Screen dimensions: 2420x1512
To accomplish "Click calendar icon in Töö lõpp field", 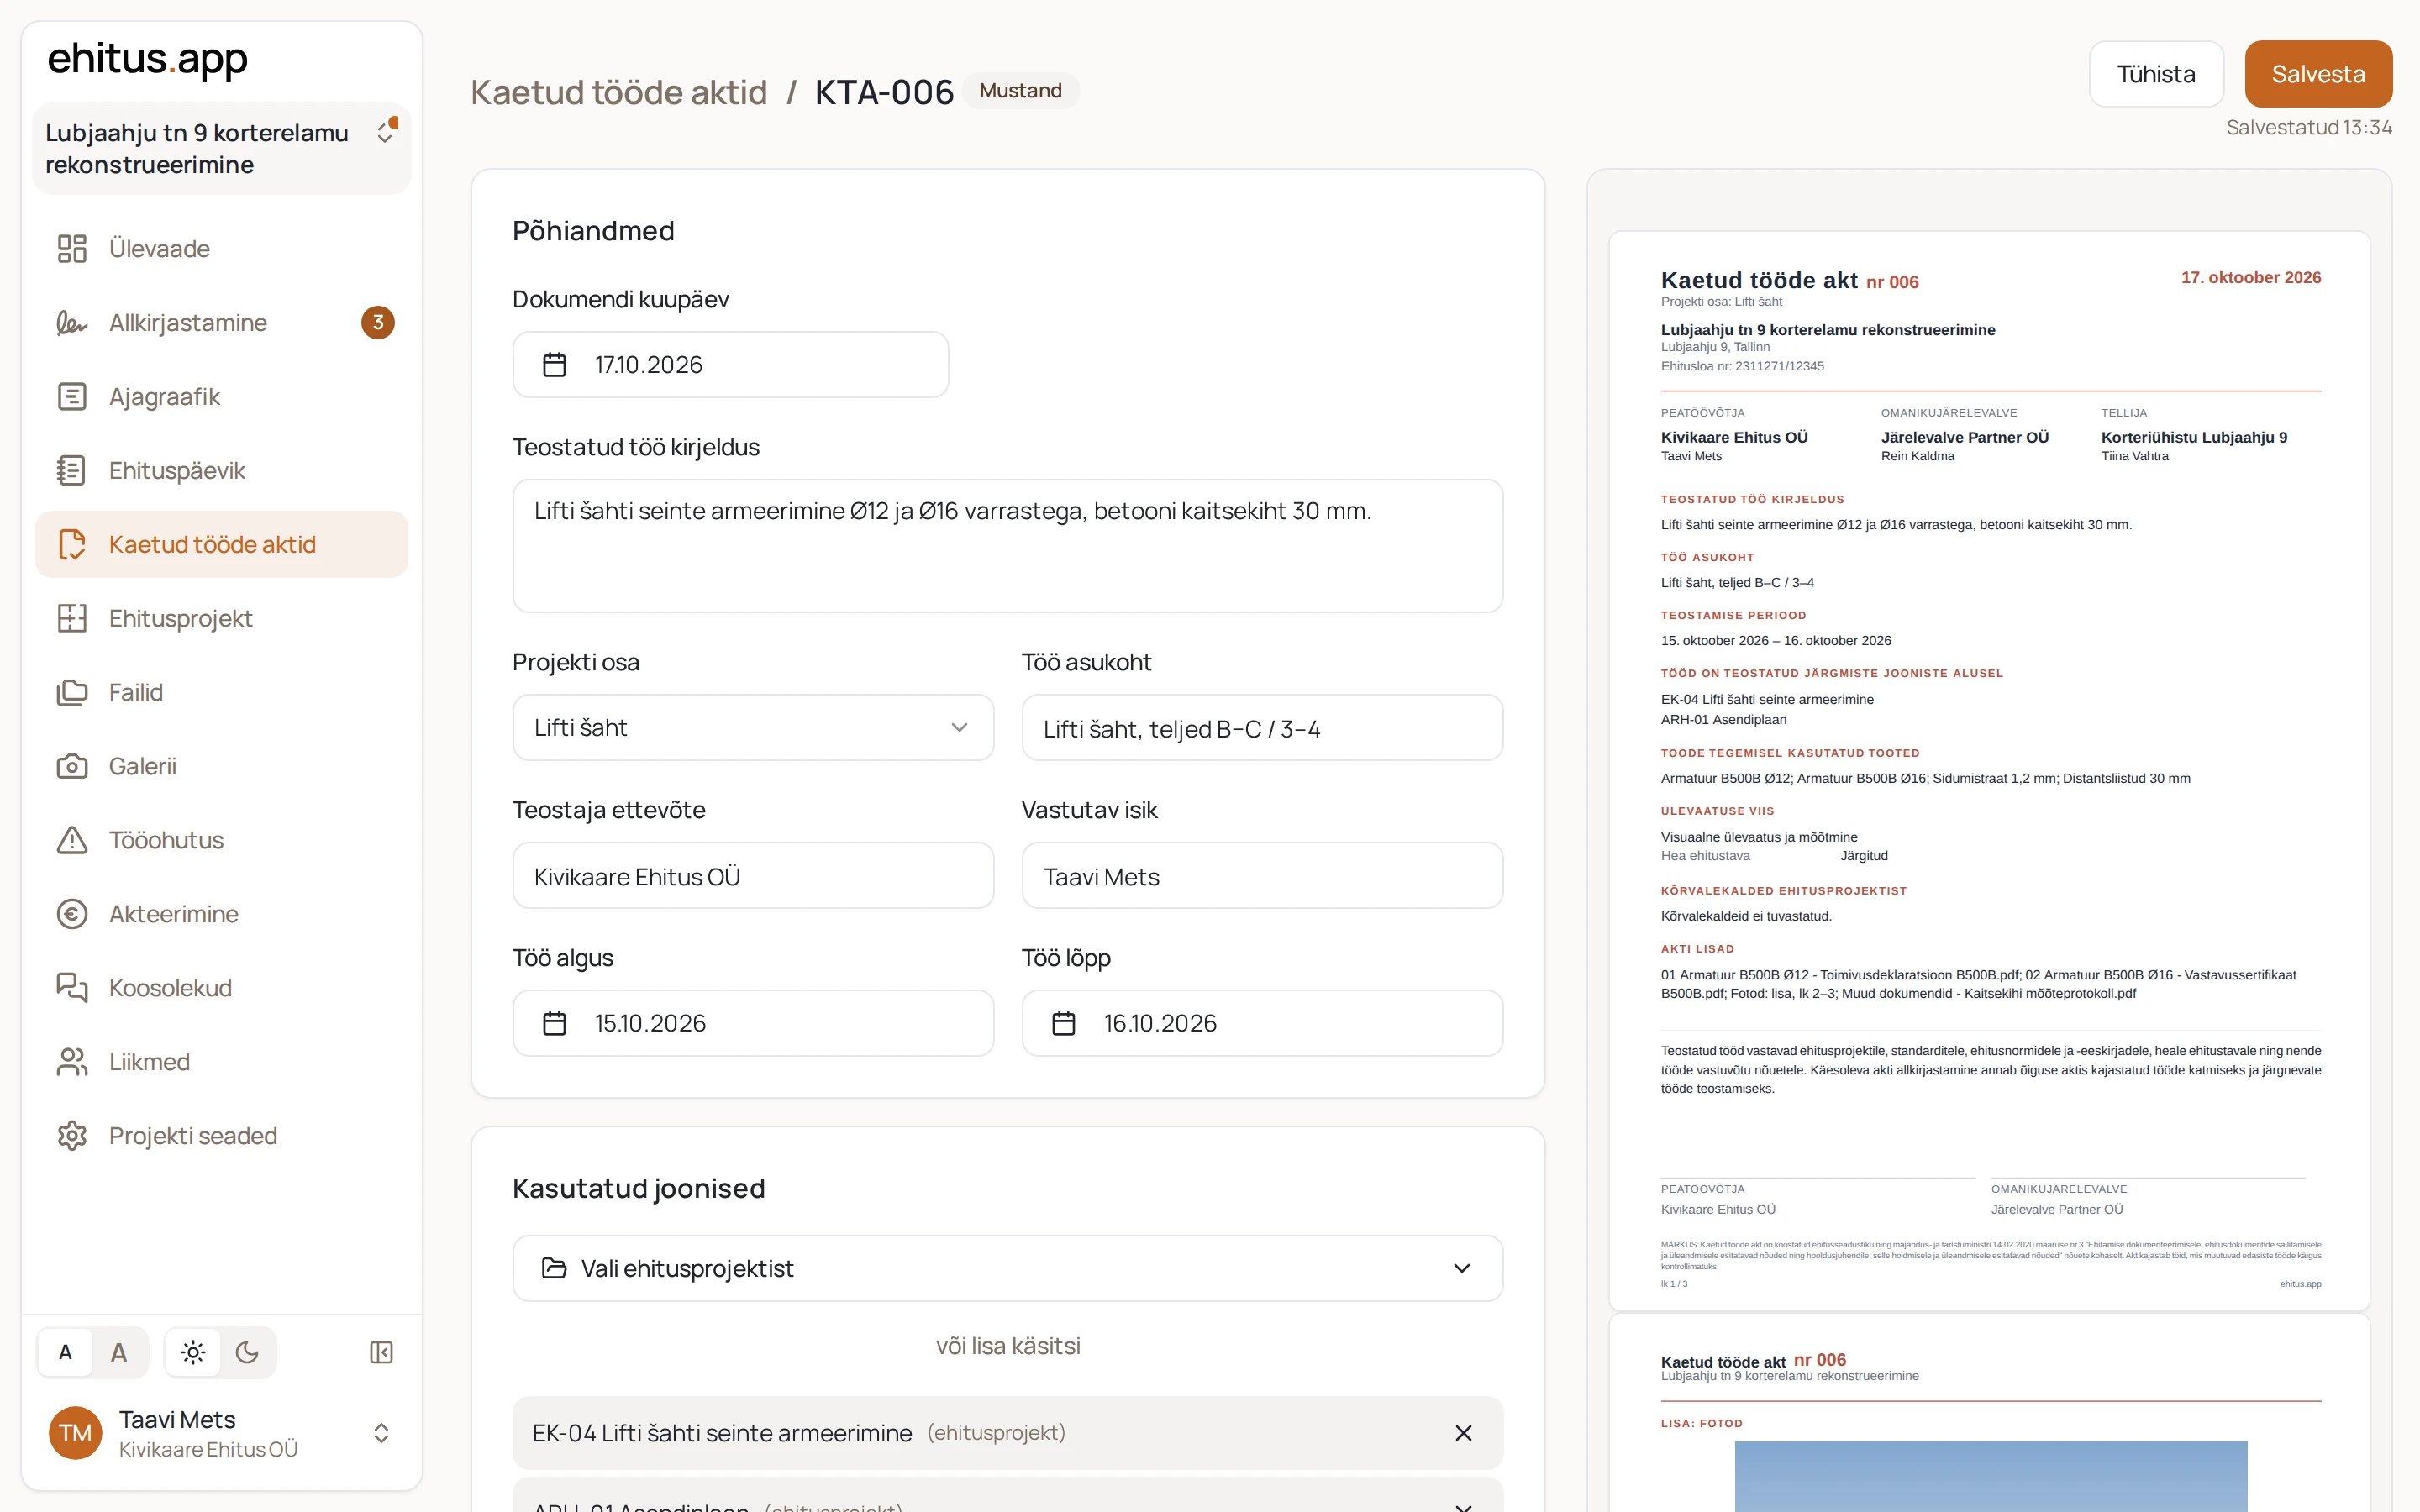I will (1063, 1023).
